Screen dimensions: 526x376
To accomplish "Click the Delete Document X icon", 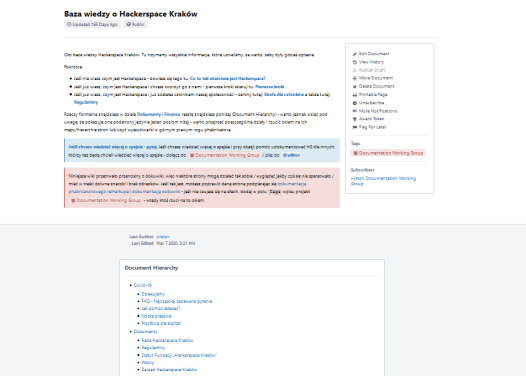I will click(x=354, y=87).
